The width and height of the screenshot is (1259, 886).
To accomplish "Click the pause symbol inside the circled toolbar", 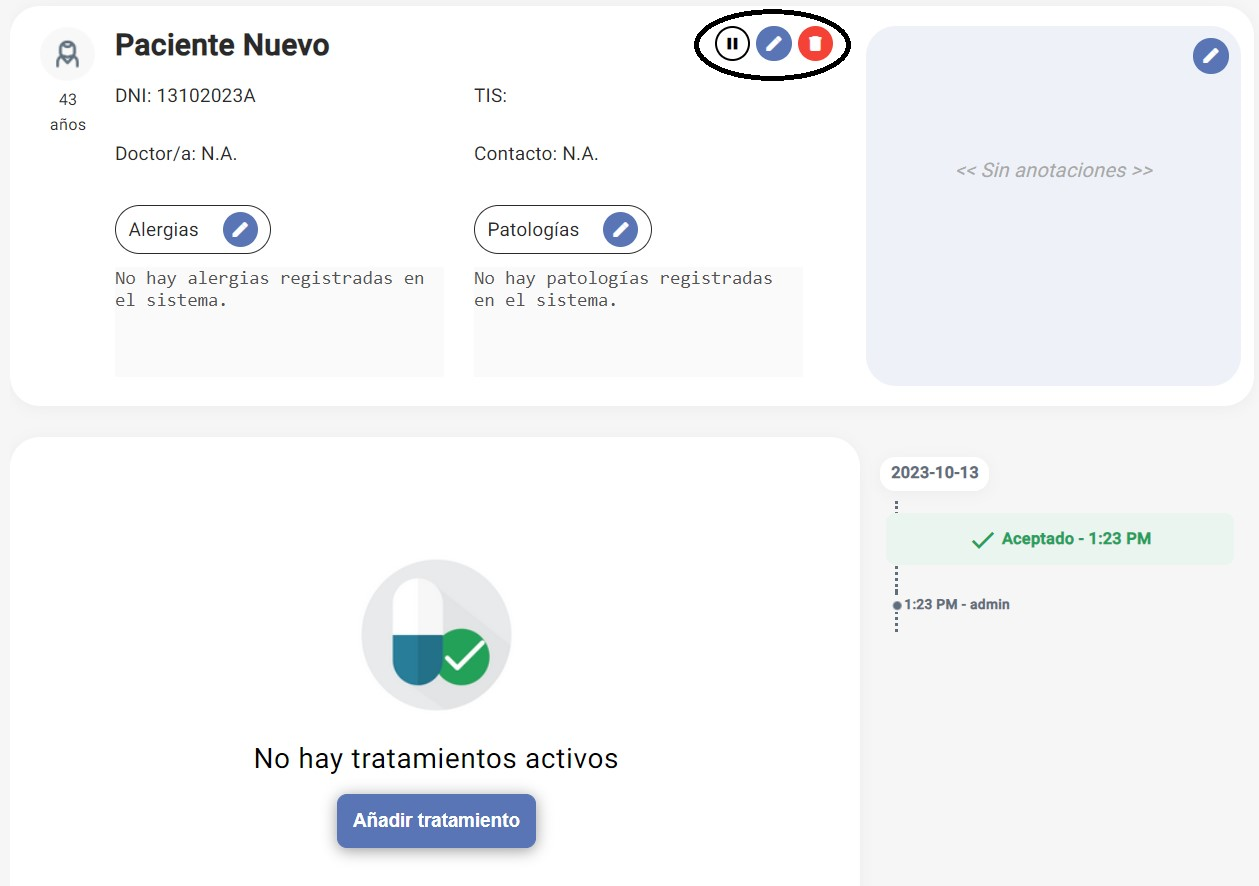I will (x=733, y=43).
